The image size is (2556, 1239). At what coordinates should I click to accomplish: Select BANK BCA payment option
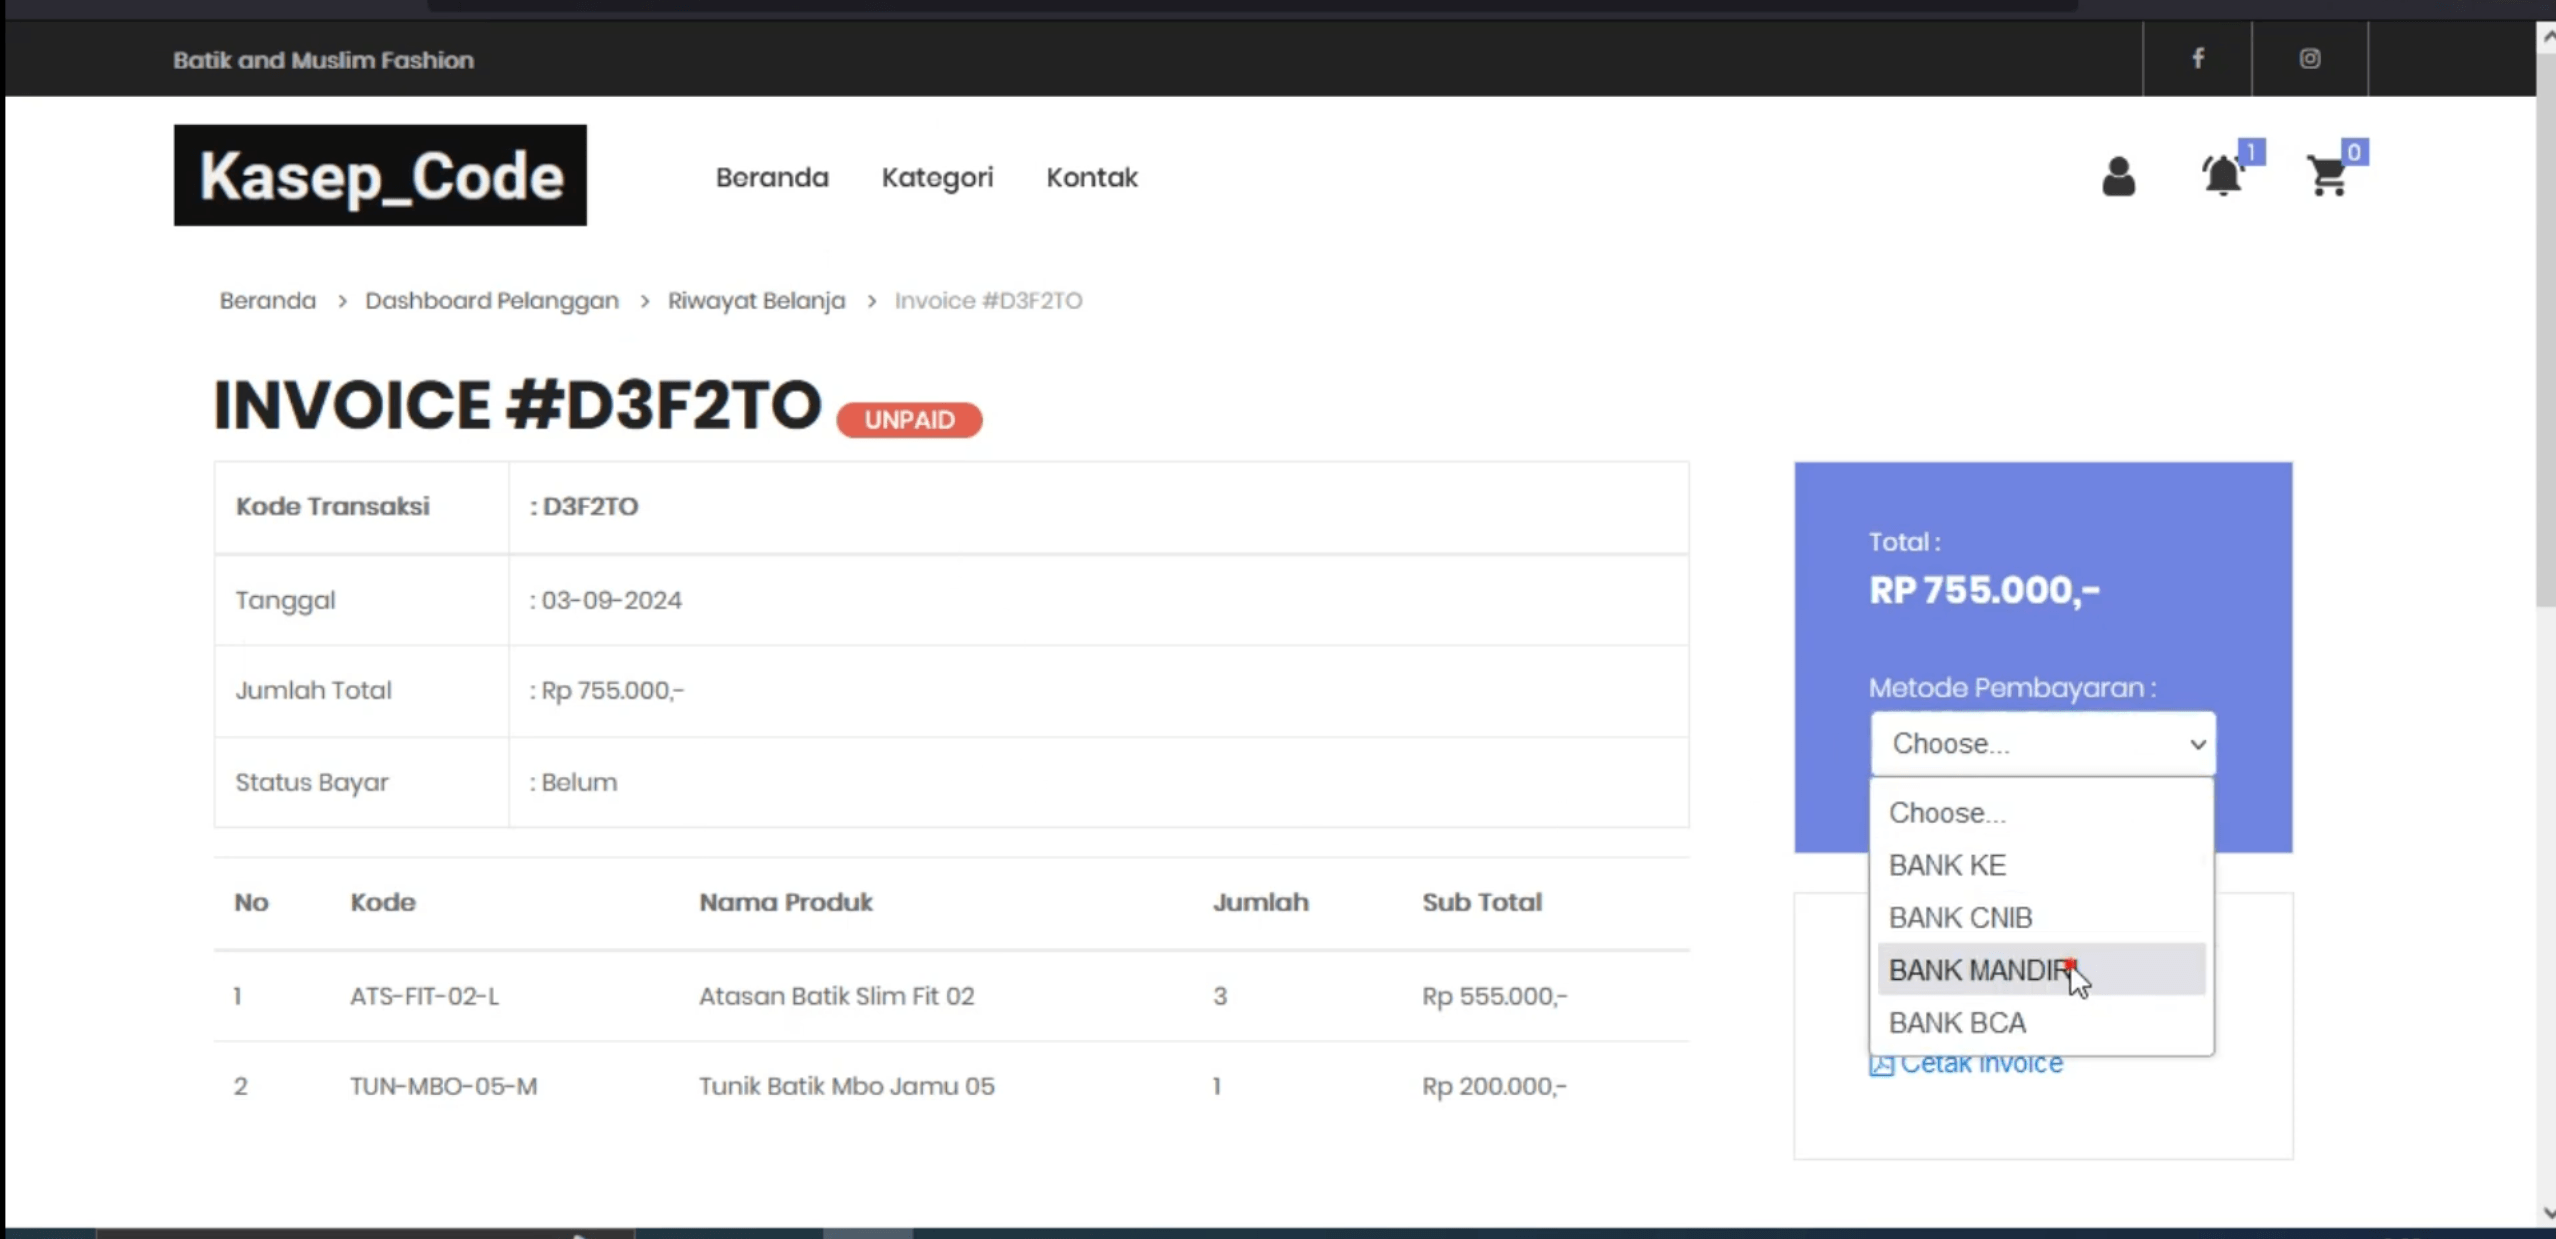tap(2041, 1023)
